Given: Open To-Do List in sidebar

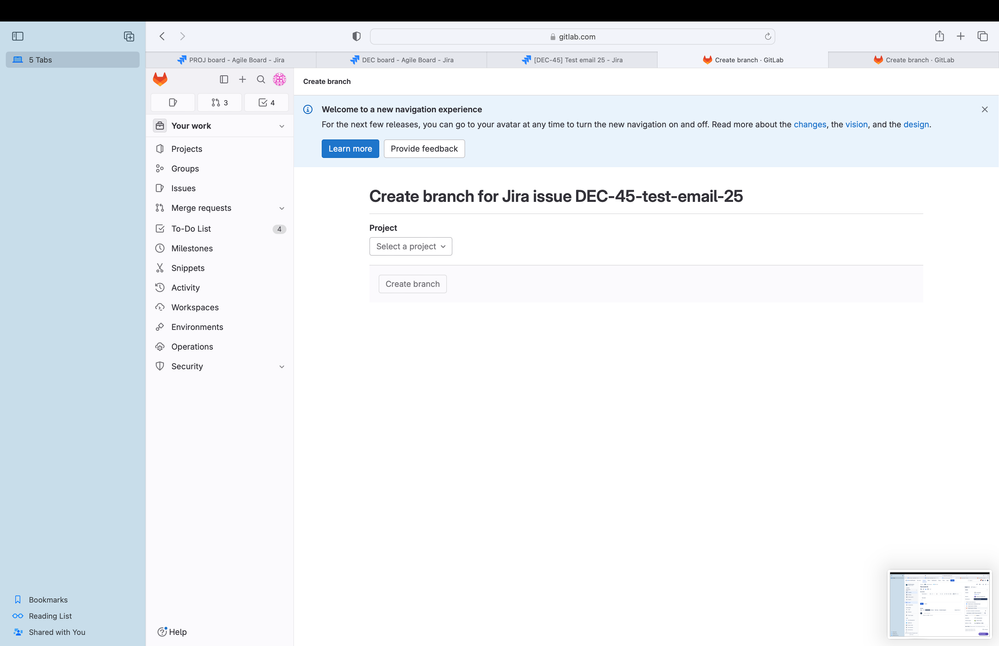Looking at the screenshot, I should pyautogui.click(x=220, y=229).
